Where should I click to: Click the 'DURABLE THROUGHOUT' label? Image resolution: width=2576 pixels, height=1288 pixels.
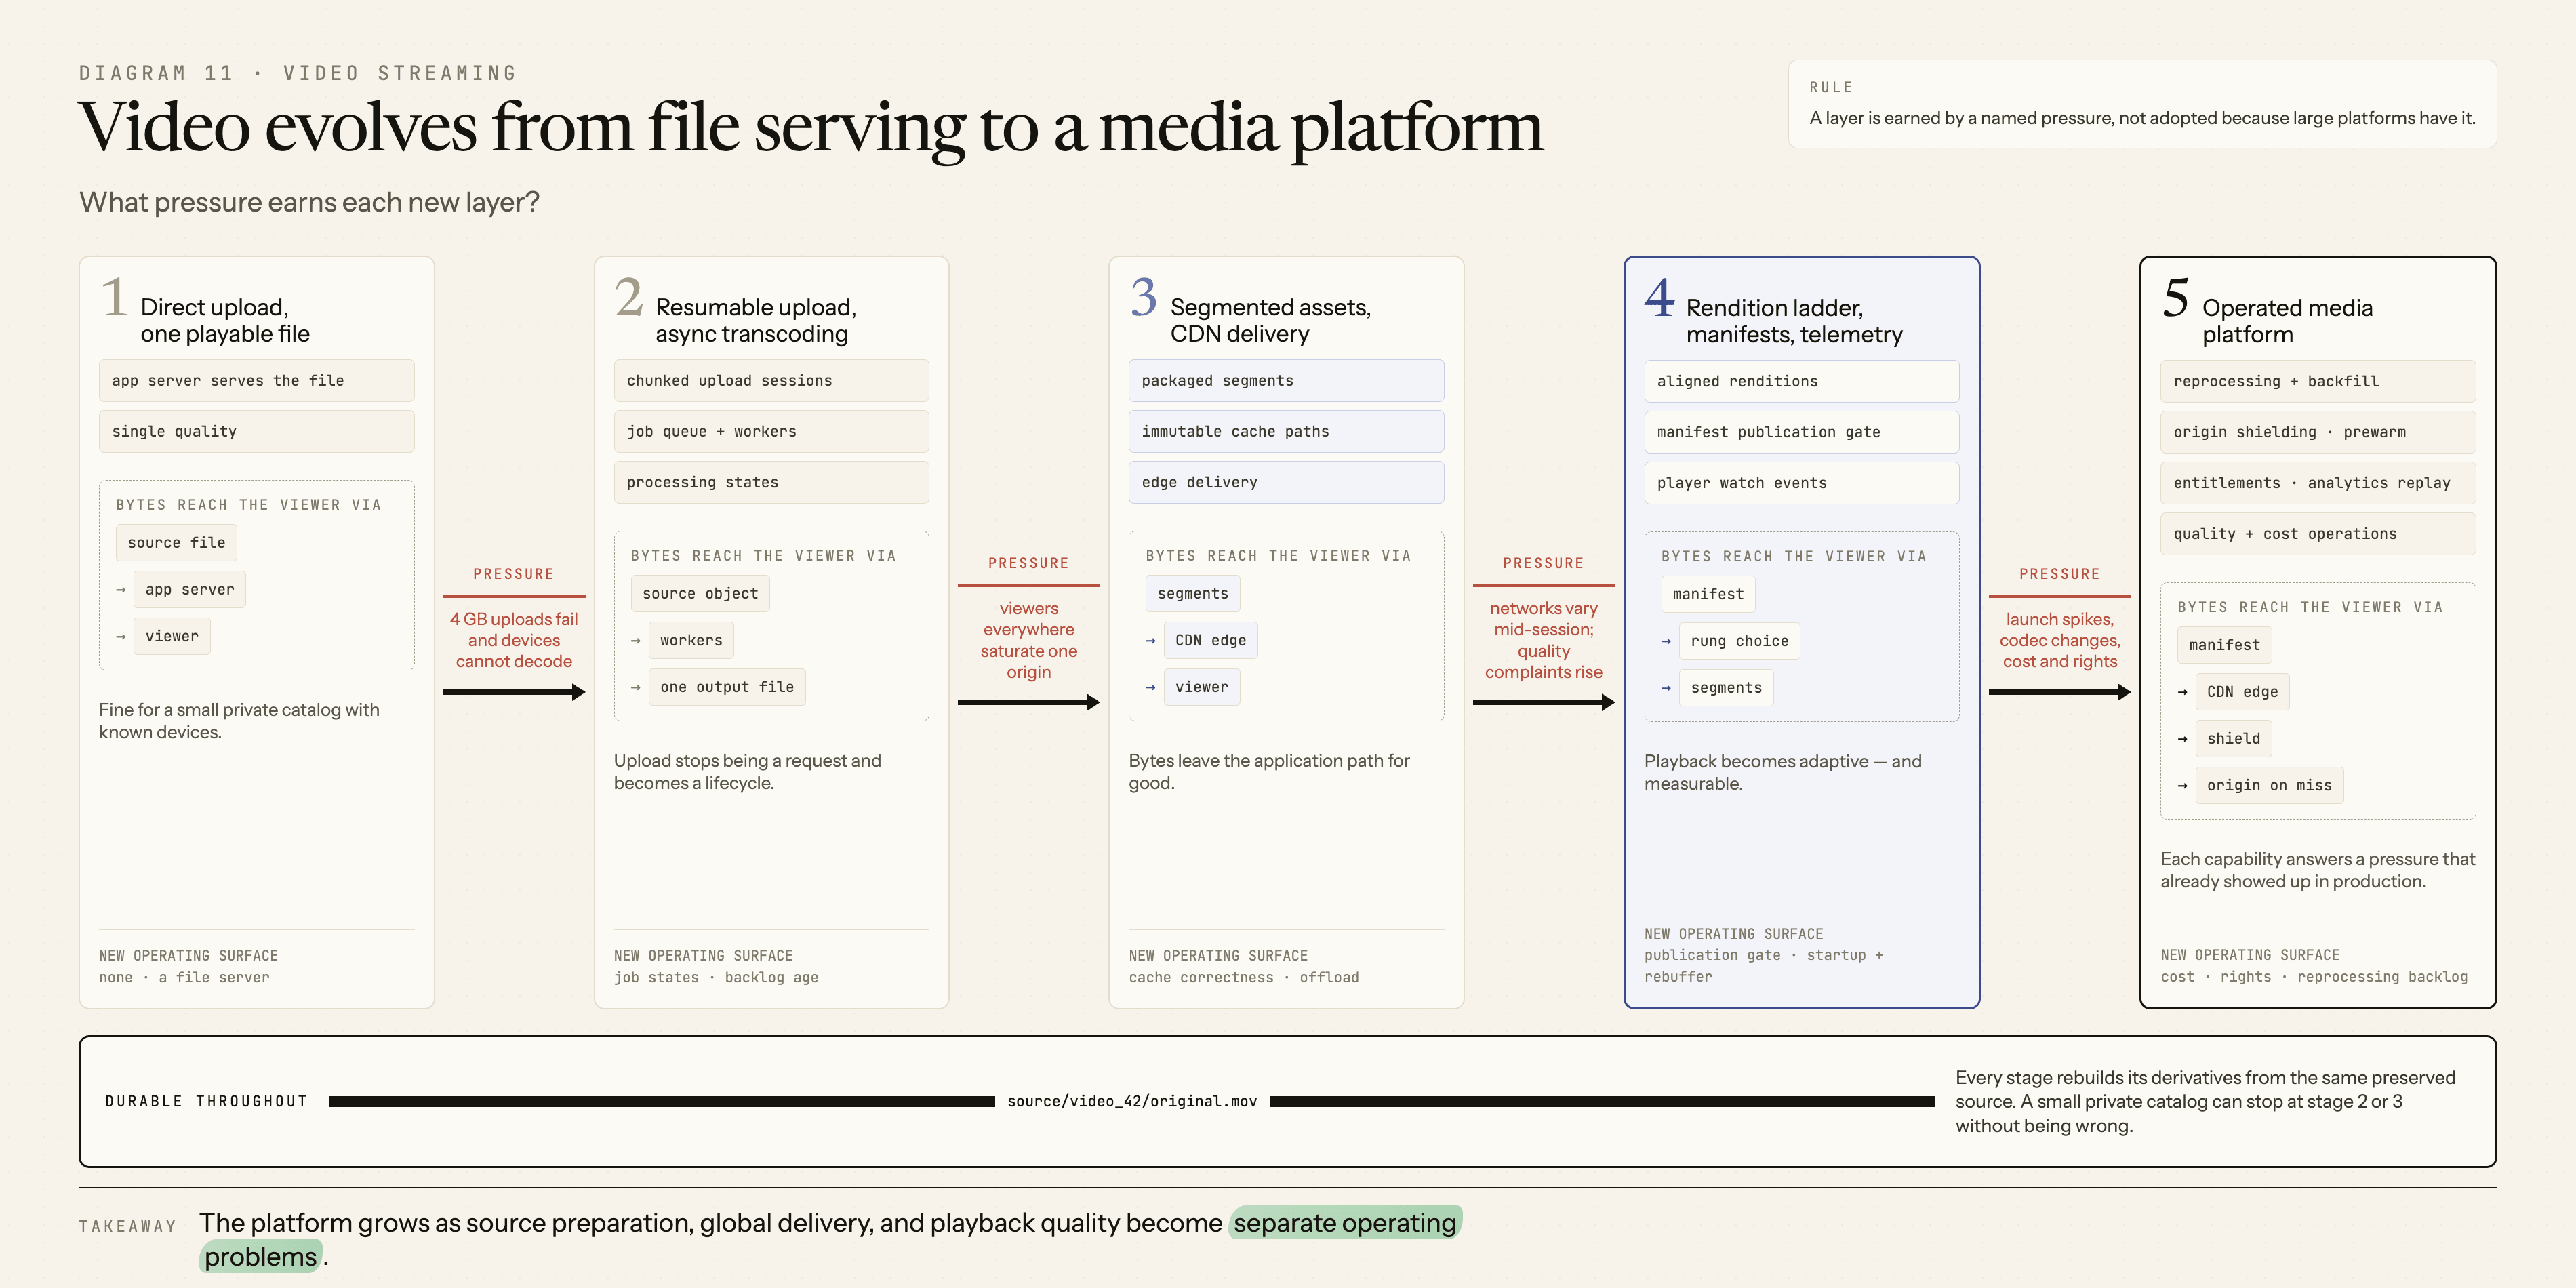pyautogui.click(x=206, y=1102)
